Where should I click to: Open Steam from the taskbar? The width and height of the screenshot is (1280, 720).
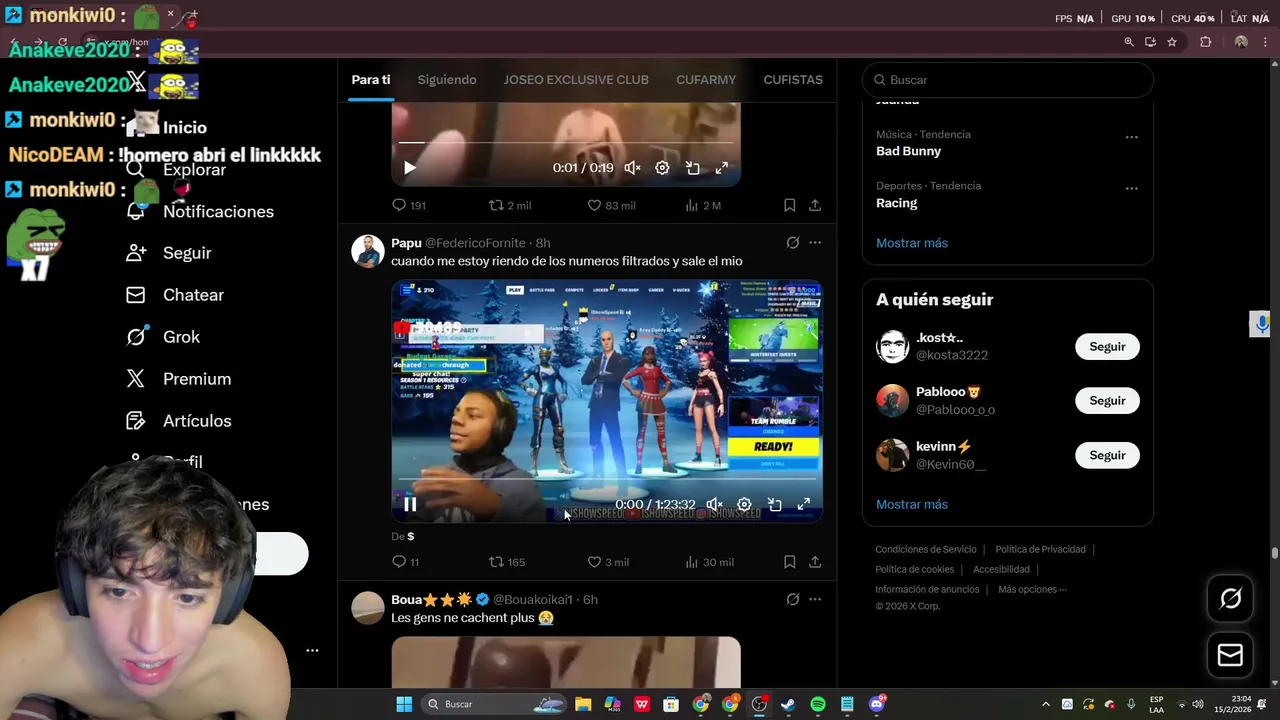(788, 704)
